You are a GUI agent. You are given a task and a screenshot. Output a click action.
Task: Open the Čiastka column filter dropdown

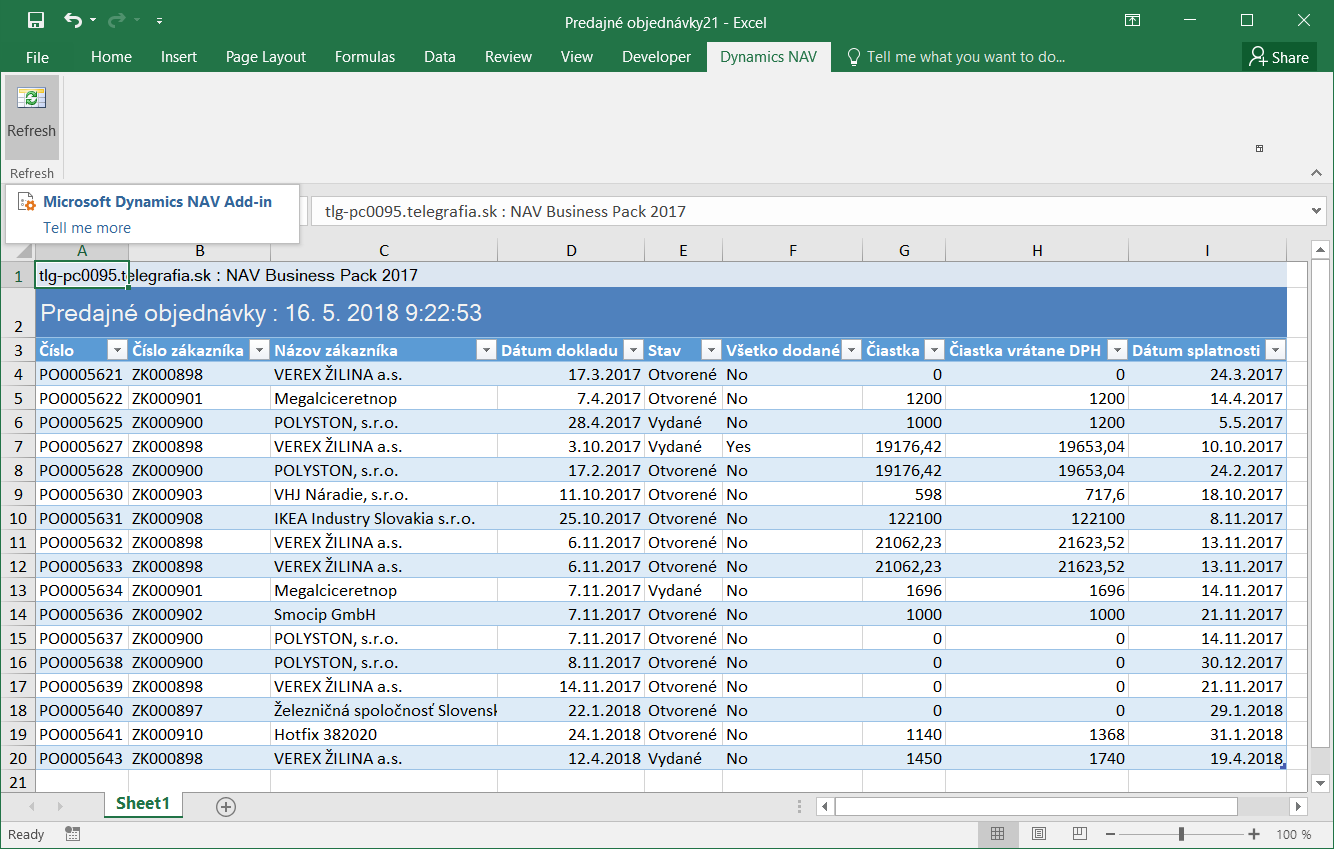click(934, 350)
